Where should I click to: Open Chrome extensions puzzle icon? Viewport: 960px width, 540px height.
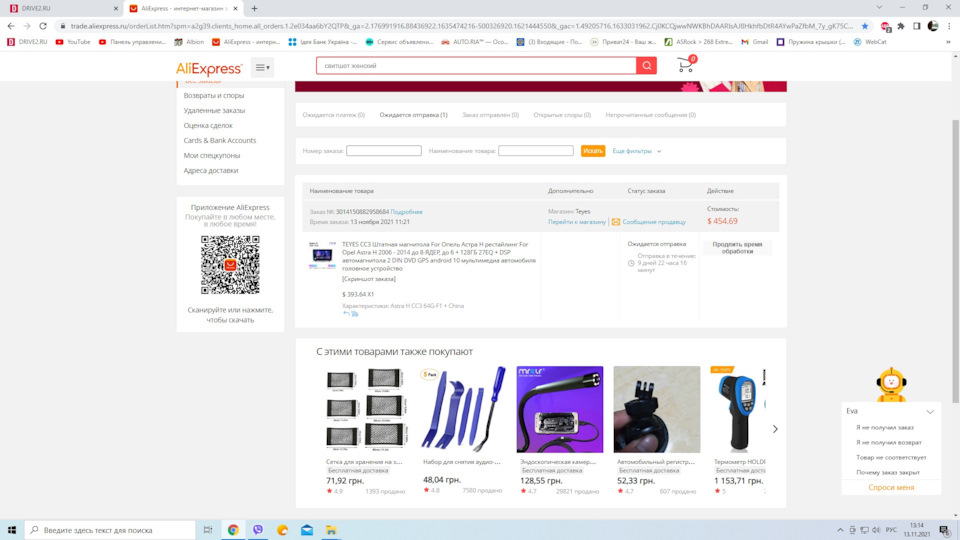[901, 26]
